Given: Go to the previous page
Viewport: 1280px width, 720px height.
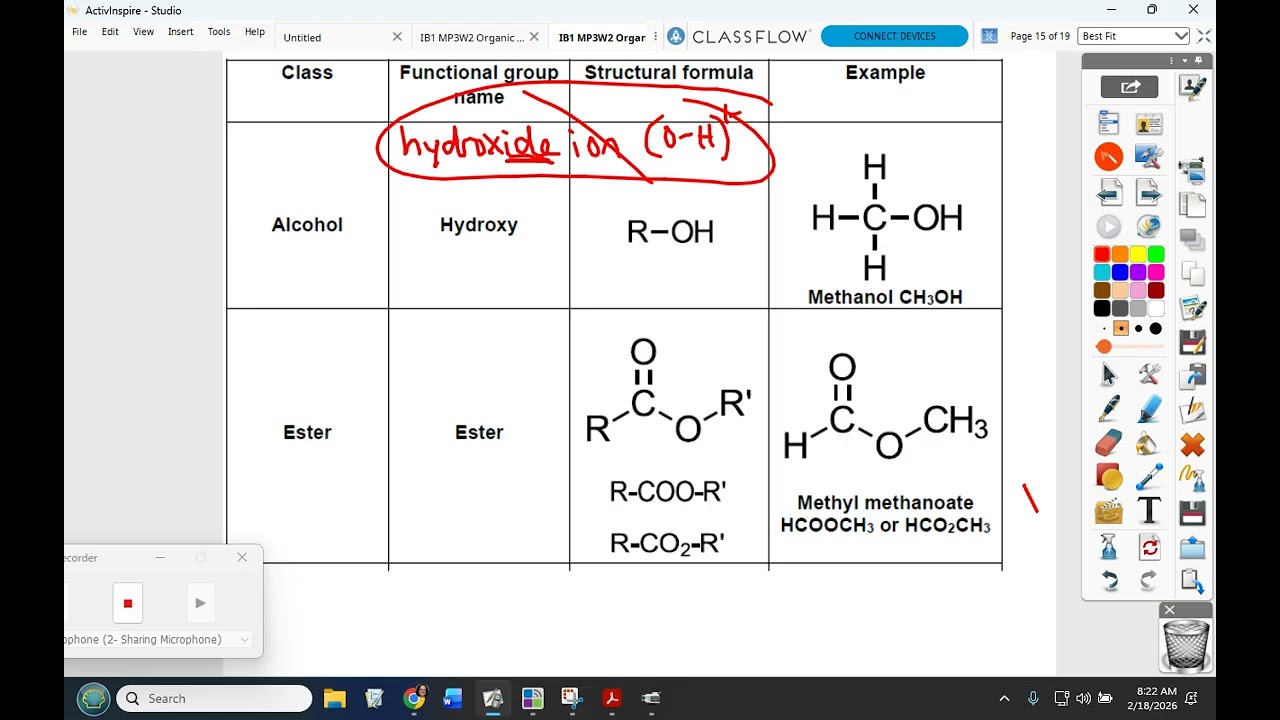Looking at the screenshot, I should pyautogui.click(x=1109, y=191).
